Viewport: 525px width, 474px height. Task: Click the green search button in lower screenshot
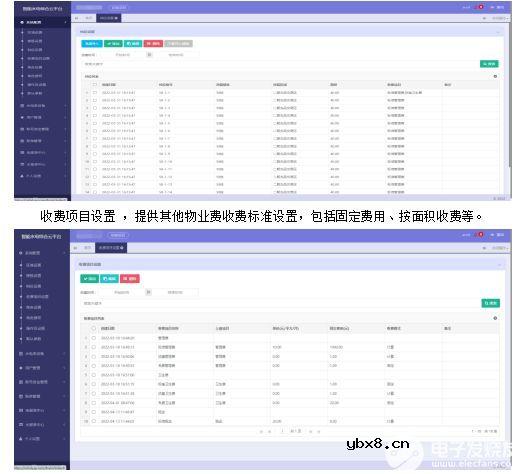pyautogui.click(x=491, y=303)
